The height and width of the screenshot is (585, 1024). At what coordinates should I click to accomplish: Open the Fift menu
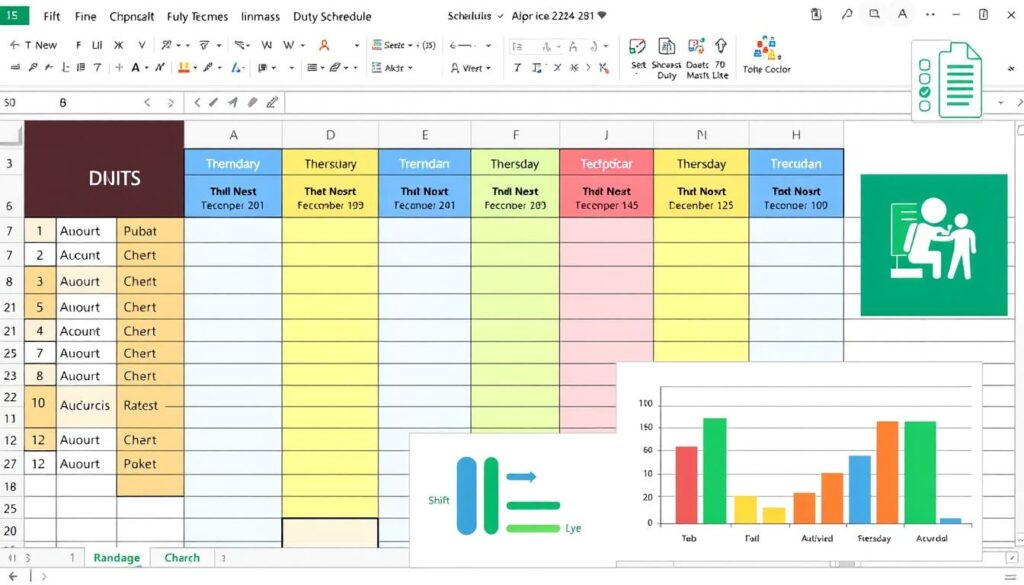52,16
